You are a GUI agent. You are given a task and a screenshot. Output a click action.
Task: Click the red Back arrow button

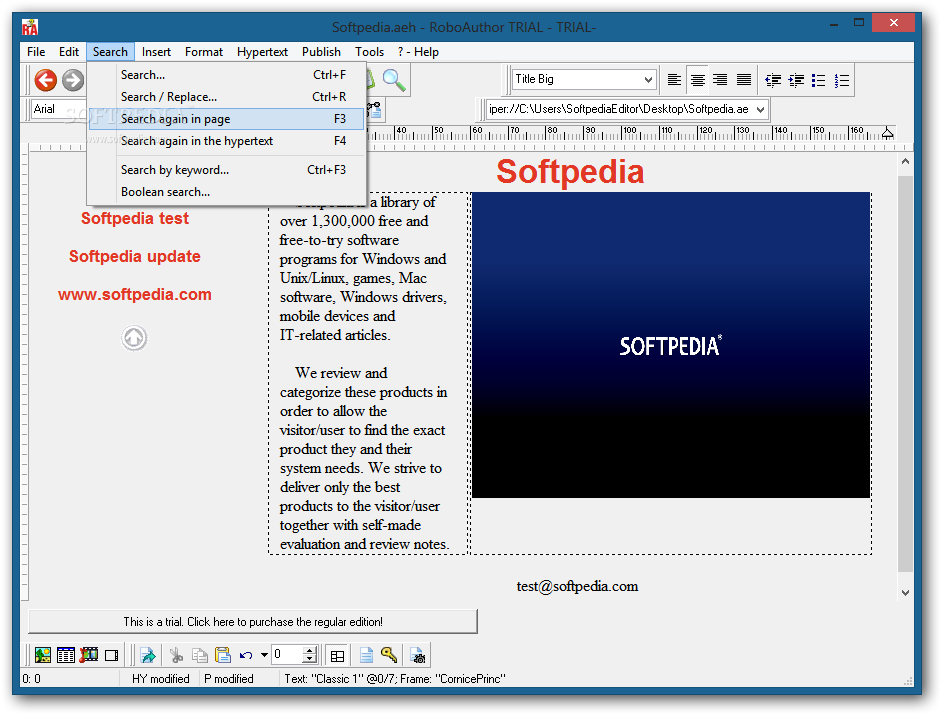tap(46, 80)
